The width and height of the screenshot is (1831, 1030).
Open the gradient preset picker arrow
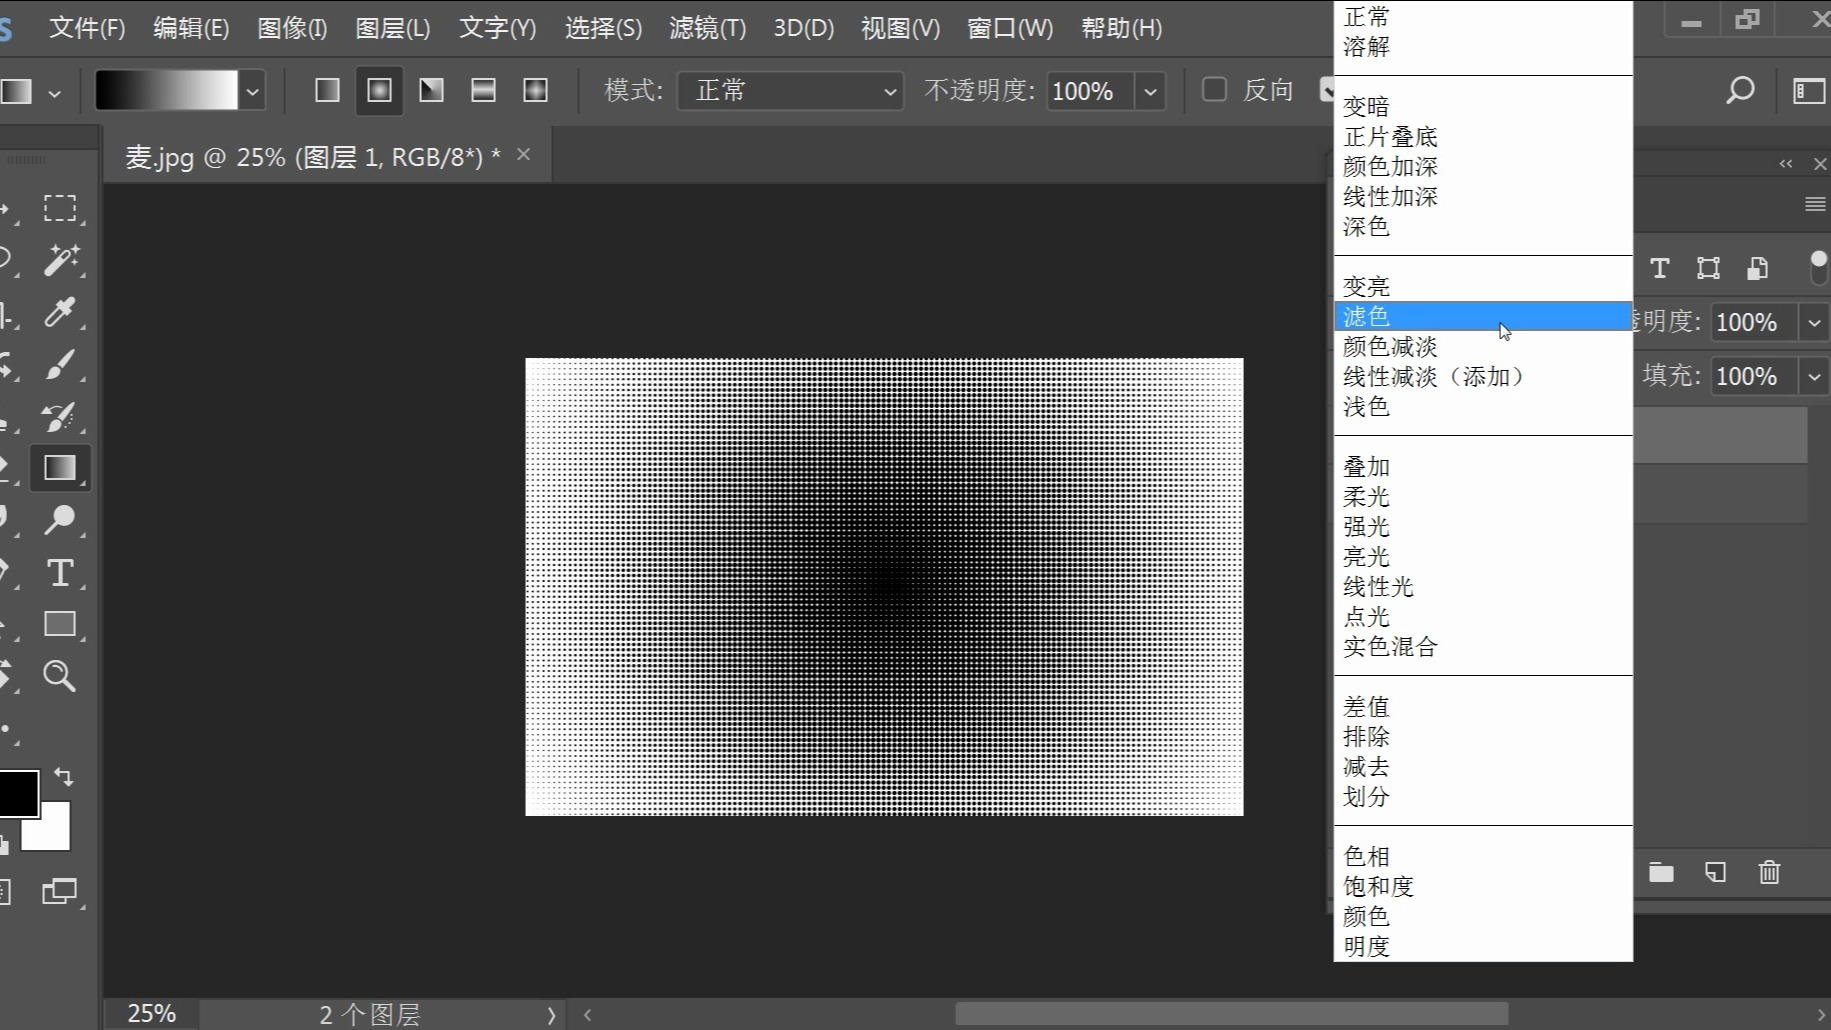click(253, 91)
